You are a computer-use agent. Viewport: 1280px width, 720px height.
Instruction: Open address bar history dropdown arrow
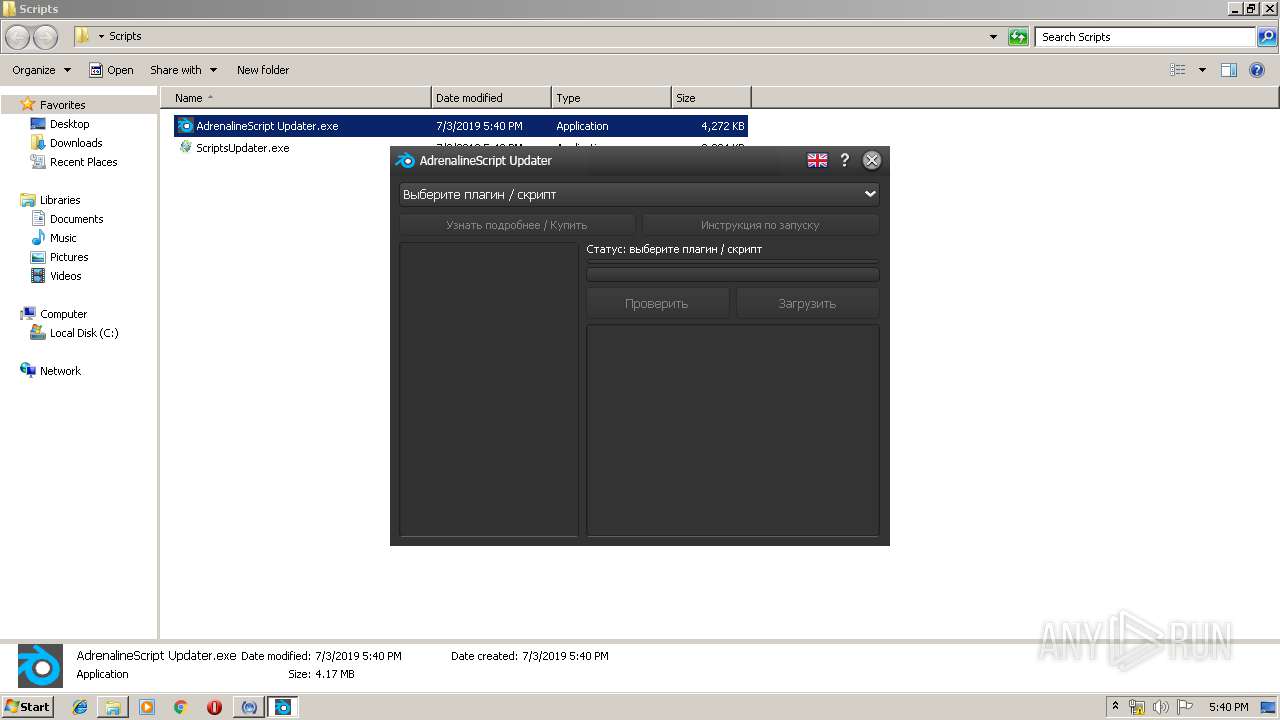click(993, 37)
